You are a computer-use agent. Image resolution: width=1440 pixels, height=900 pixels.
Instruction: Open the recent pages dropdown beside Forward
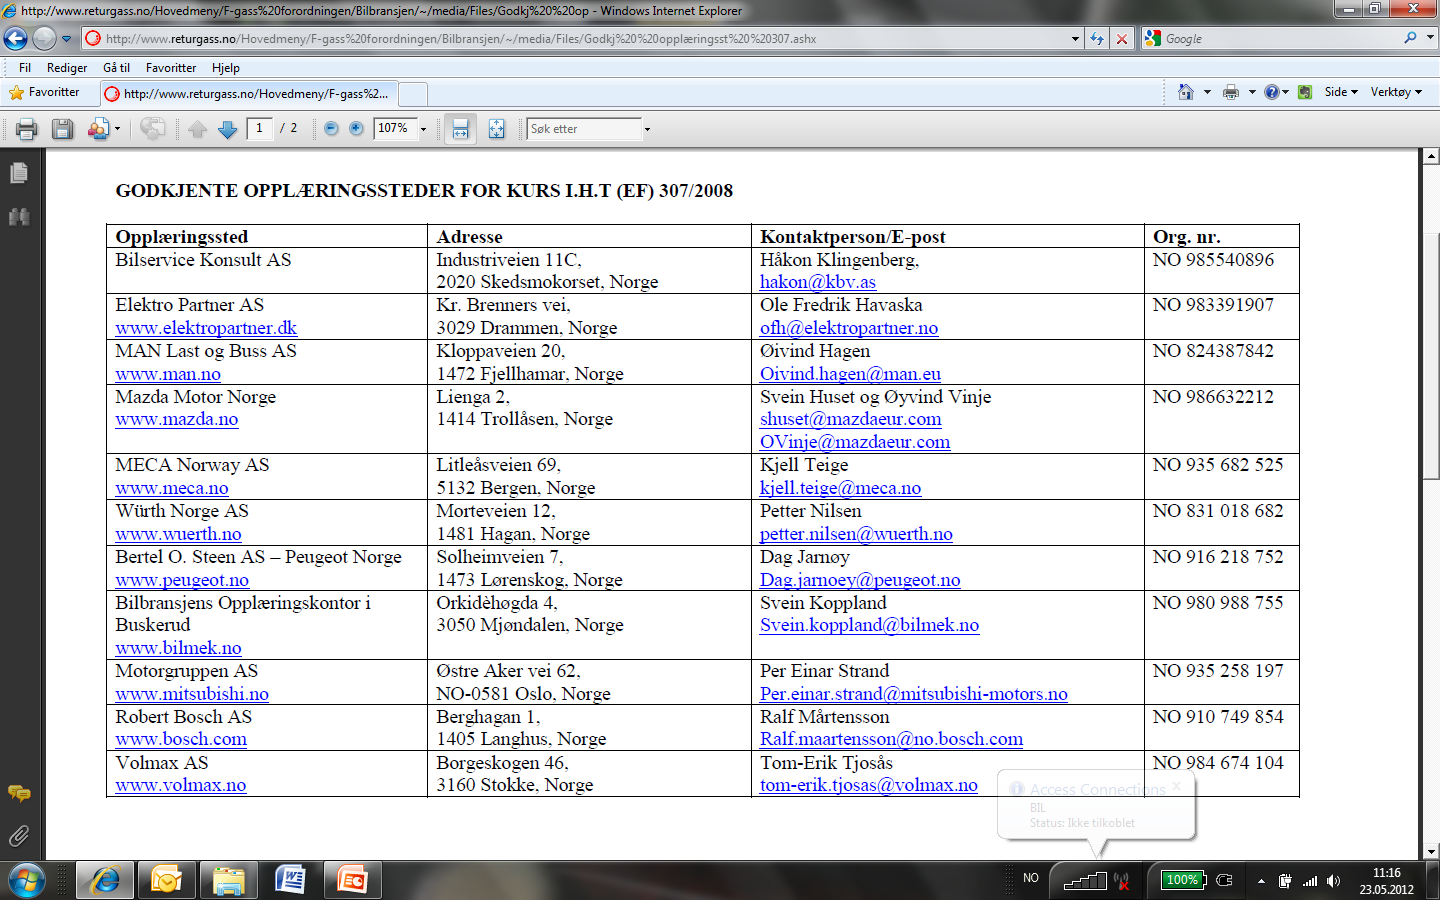67,39
